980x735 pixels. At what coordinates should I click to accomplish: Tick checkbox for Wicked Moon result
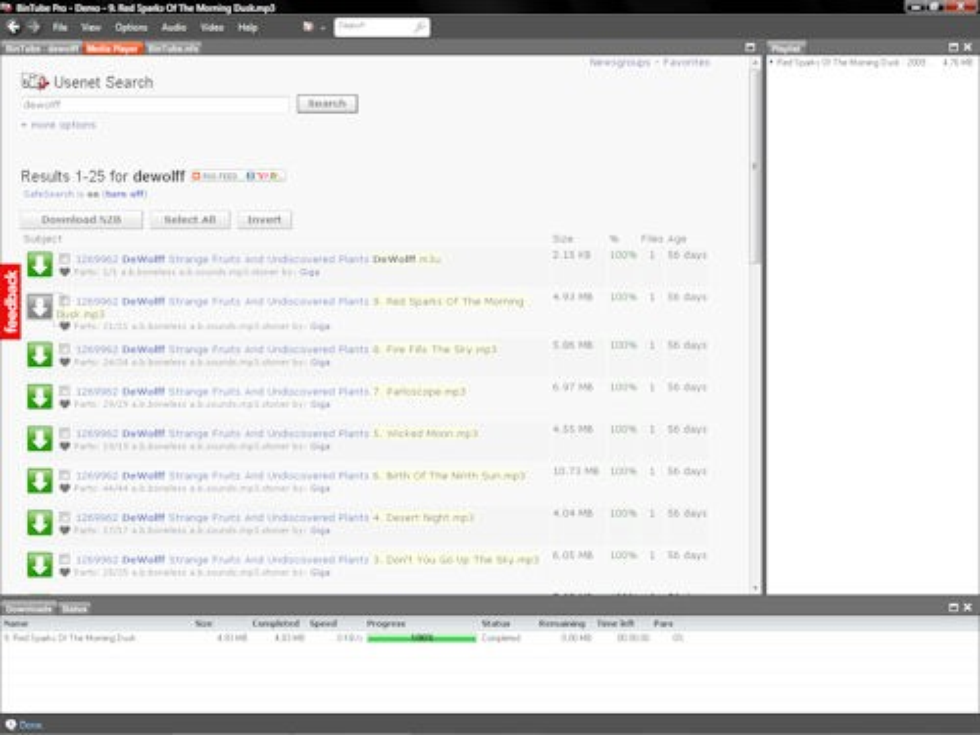pyautogui.click(x=64, y=433)
